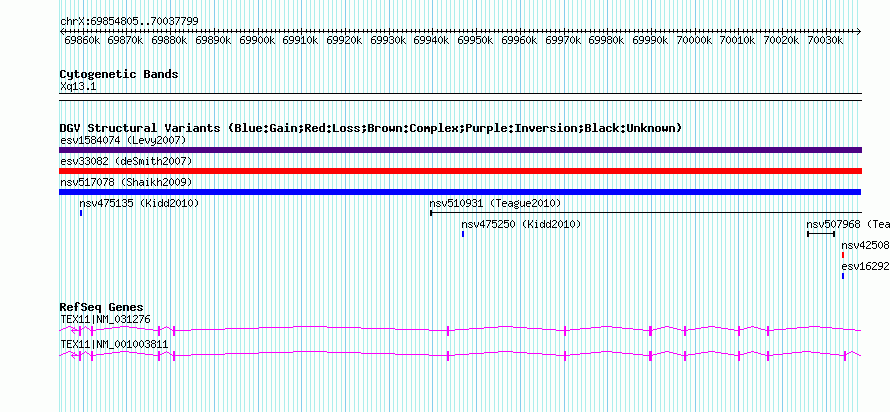Viewport: 890px width, 412px height.
Task: Open the esv1584074 (Levy2007) variant label
Action: [123, 140]
